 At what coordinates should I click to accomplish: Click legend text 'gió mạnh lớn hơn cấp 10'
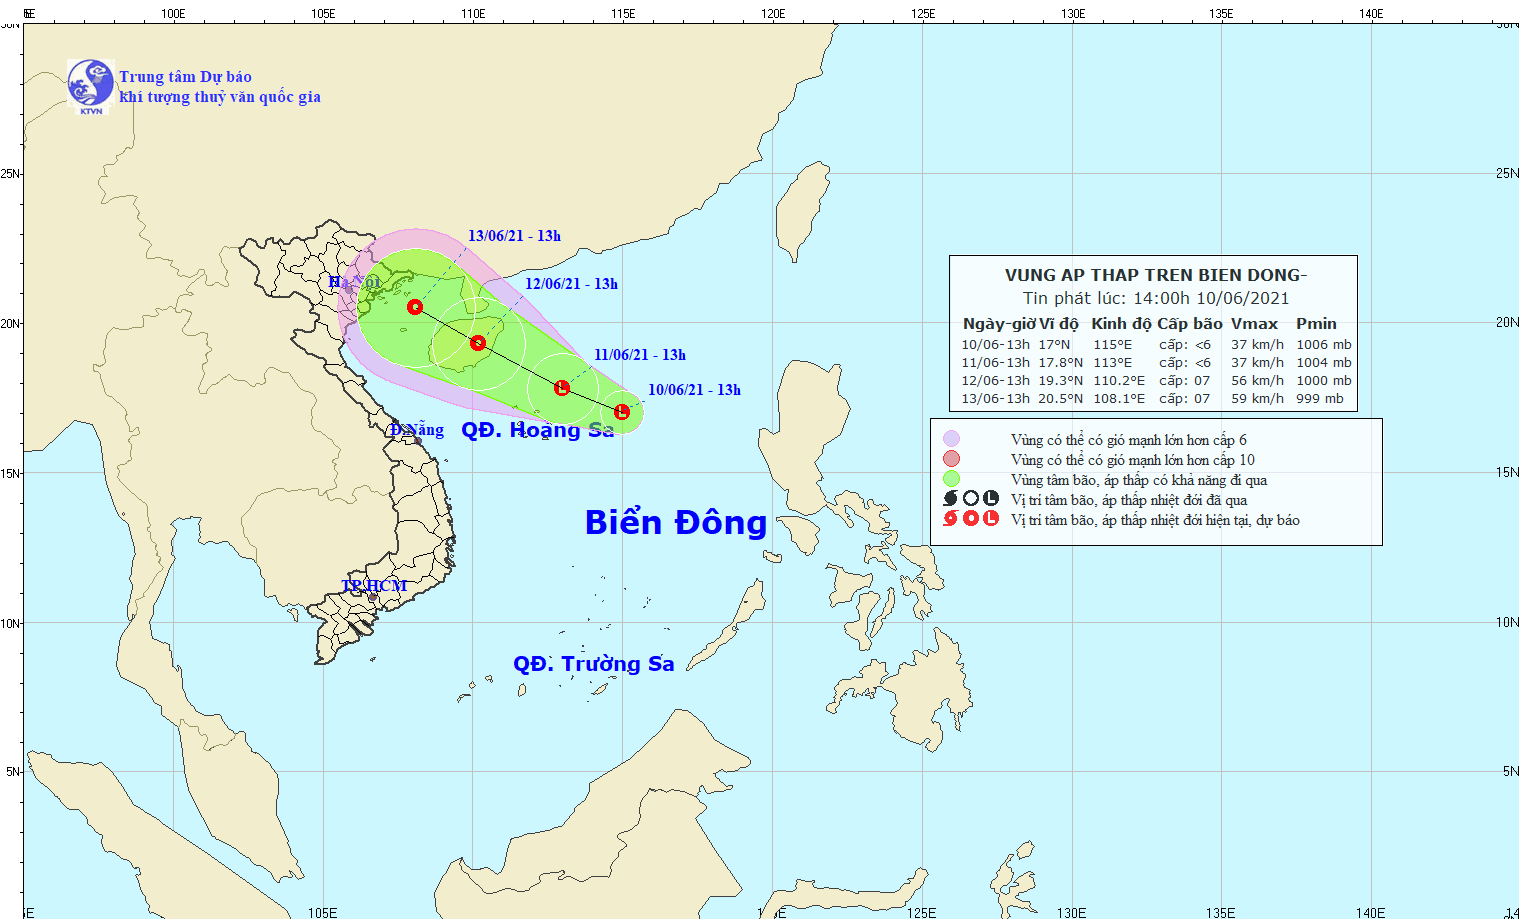click(1178, 460)
